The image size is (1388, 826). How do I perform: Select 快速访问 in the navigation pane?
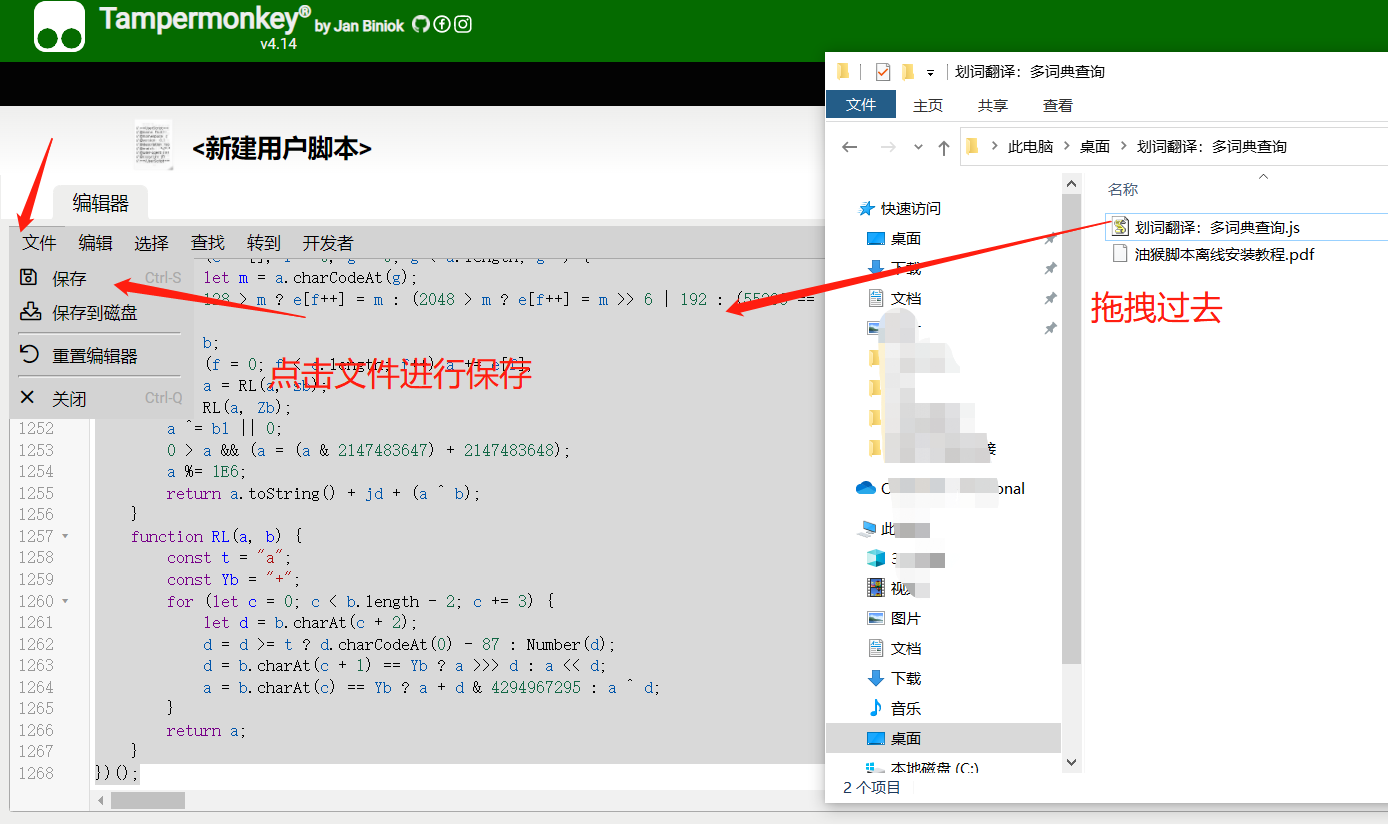click(x=910, y=208)
